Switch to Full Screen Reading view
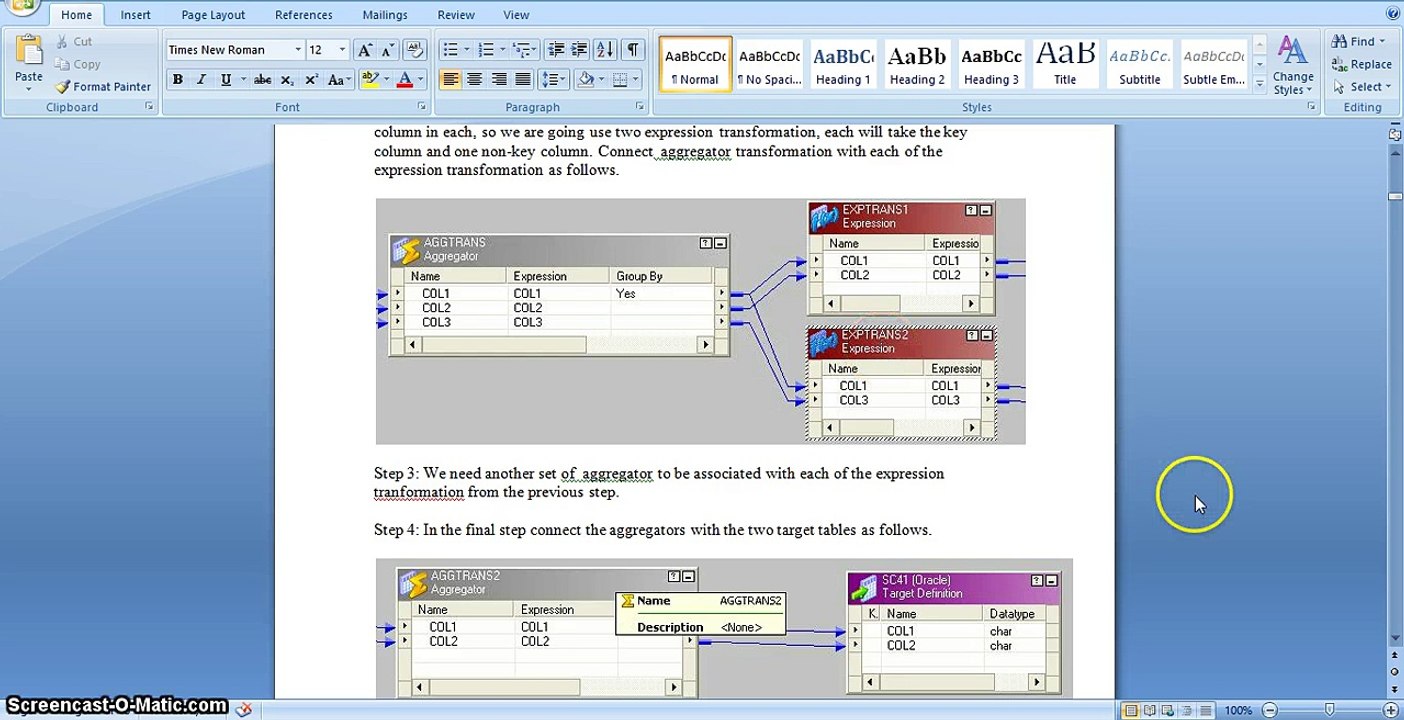 [1150, 711]
